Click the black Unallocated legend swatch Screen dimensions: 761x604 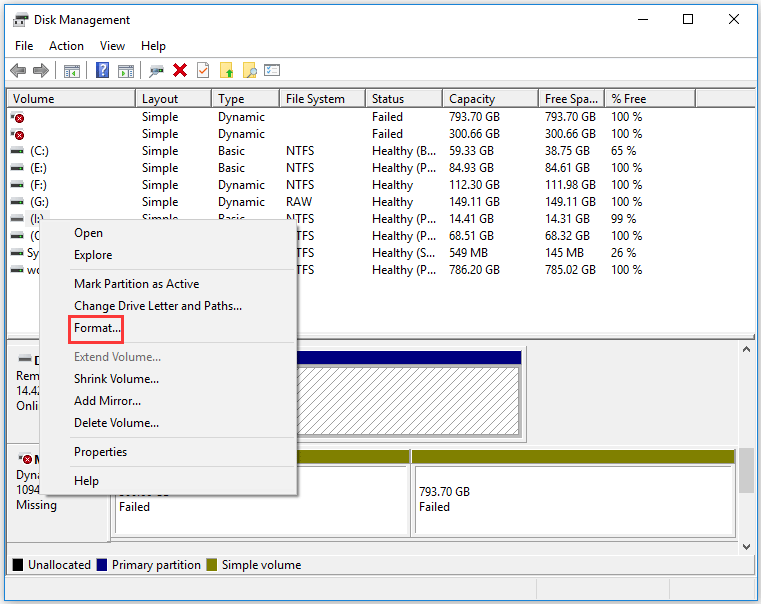18,565
